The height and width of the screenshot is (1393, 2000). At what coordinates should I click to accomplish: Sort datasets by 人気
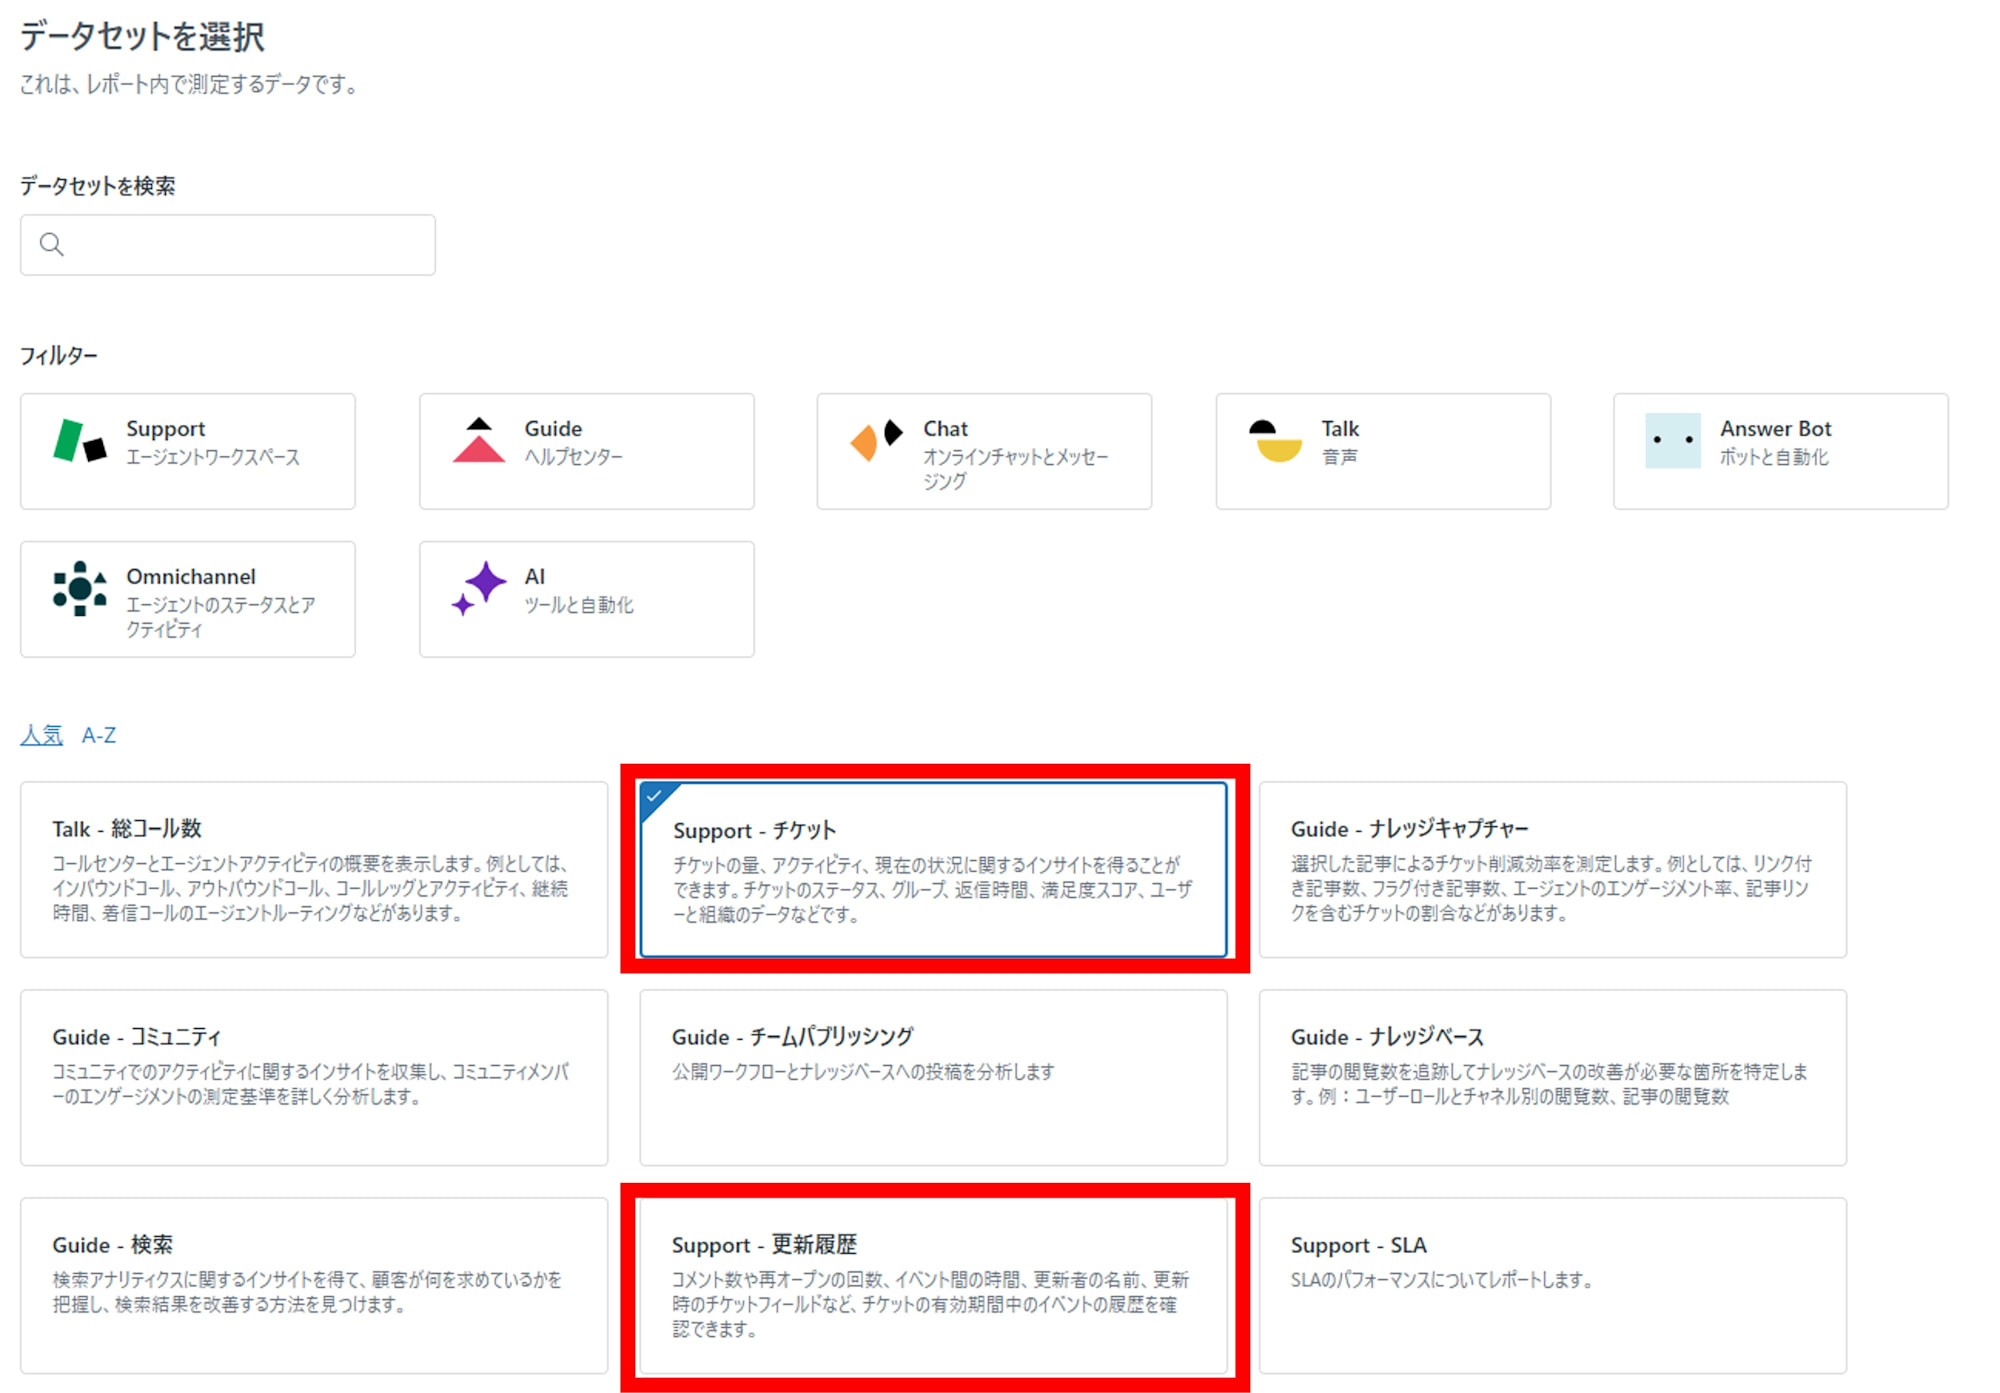point(42,735)
